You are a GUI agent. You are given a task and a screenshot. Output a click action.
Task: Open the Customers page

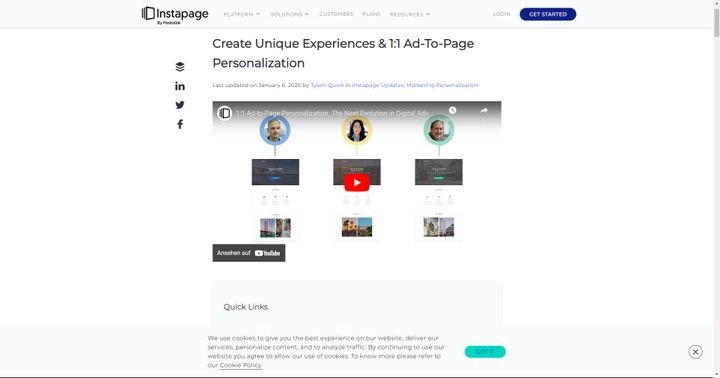(336, 14)
